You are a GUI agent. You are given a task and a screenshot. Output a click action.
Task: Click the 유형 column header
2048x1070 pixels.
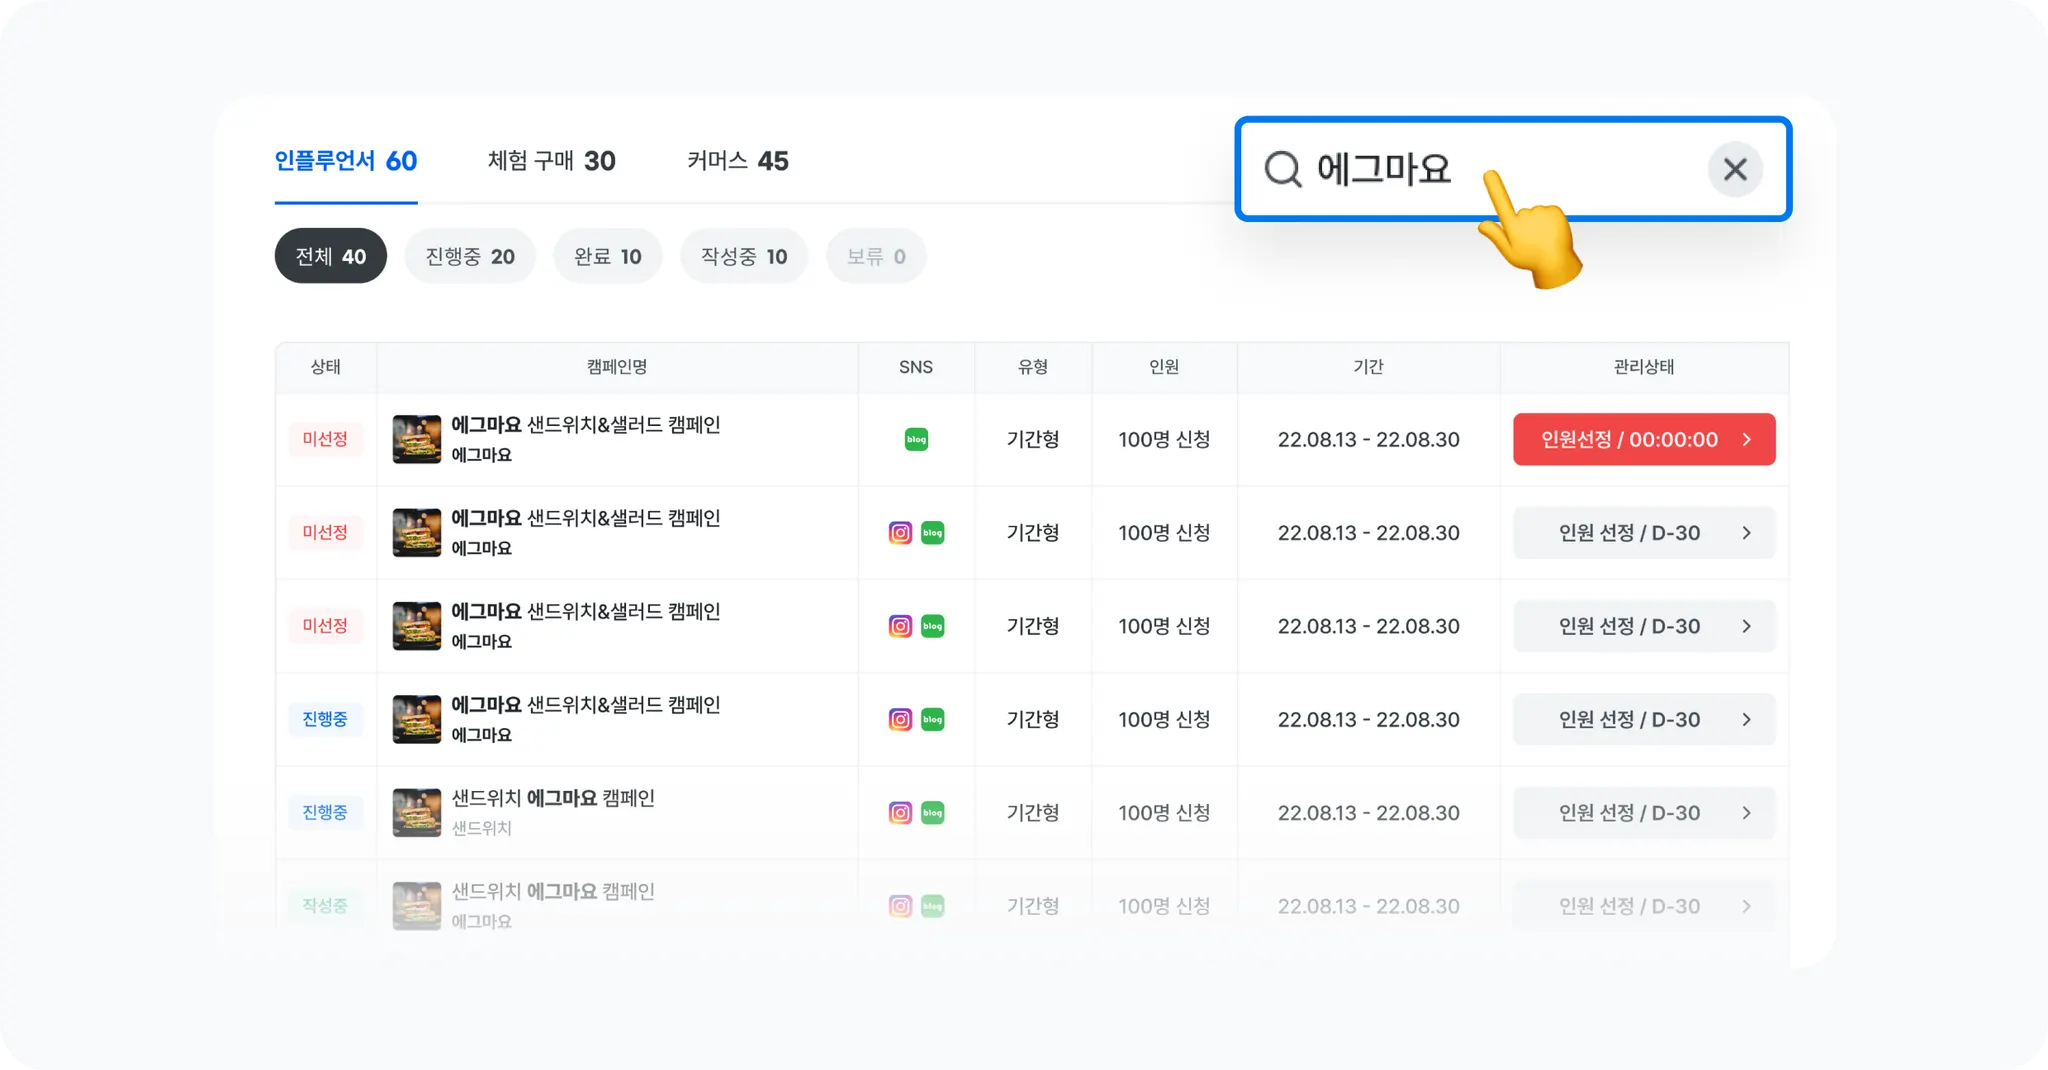1033,367
